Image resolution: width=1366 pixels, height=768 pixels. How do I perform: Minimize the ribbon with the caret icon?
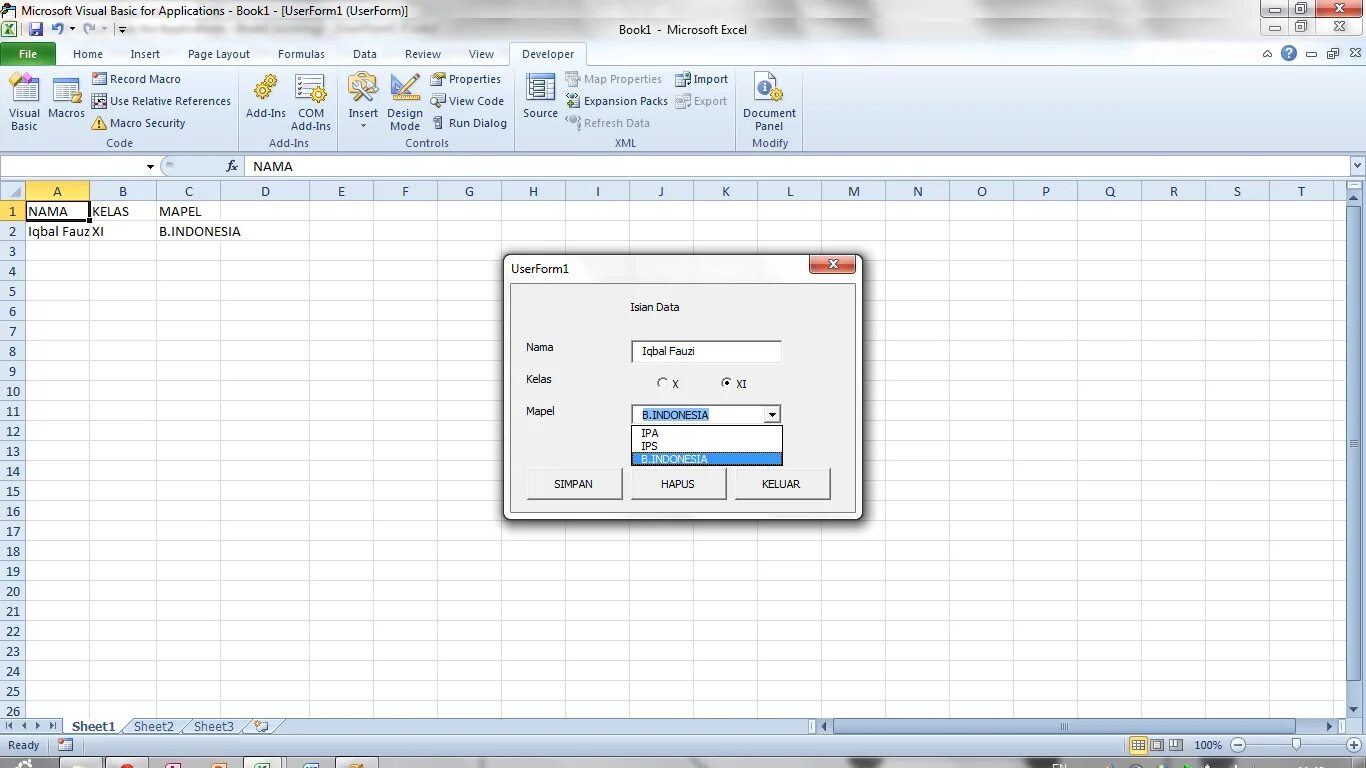coord(1268,54)
